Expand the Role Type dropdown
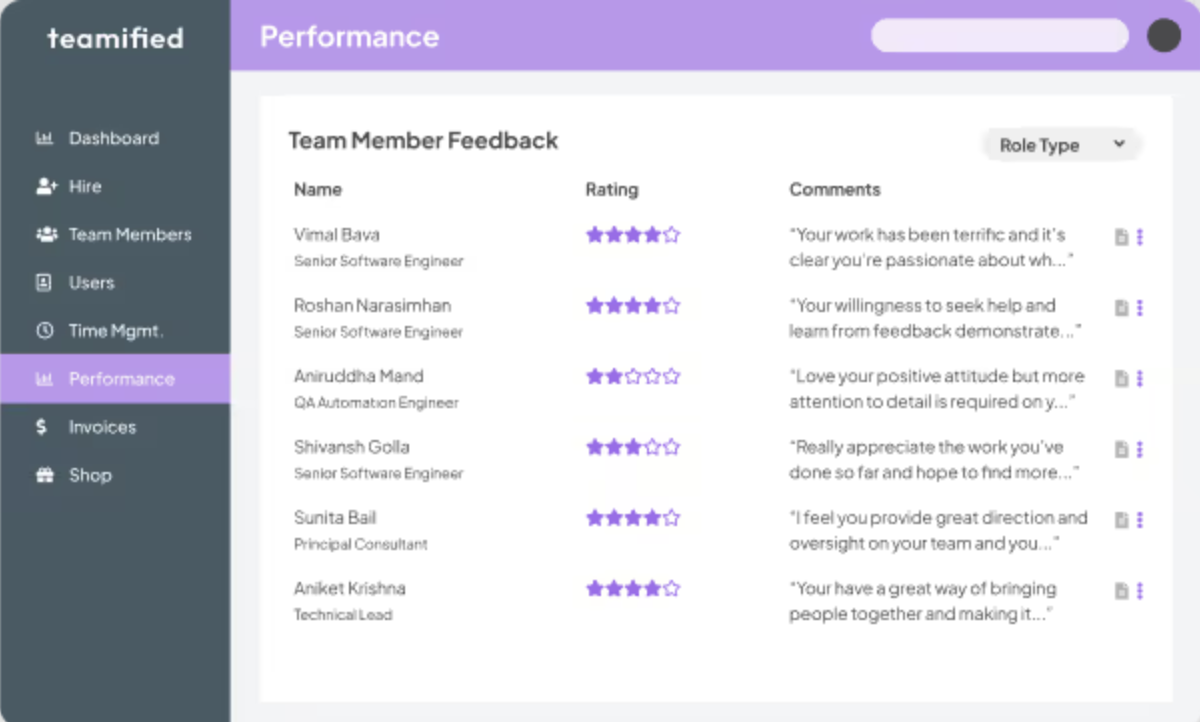The width and height of the screenshot is (1200, 722). pos(1062,145)
